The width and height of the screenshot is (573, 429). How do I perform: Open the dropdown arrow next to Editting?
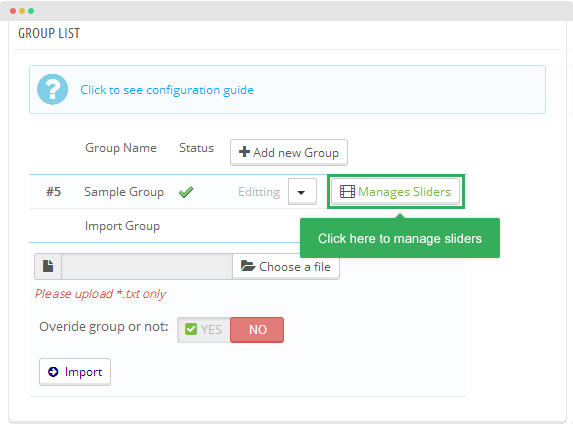[x=302, y=192]
